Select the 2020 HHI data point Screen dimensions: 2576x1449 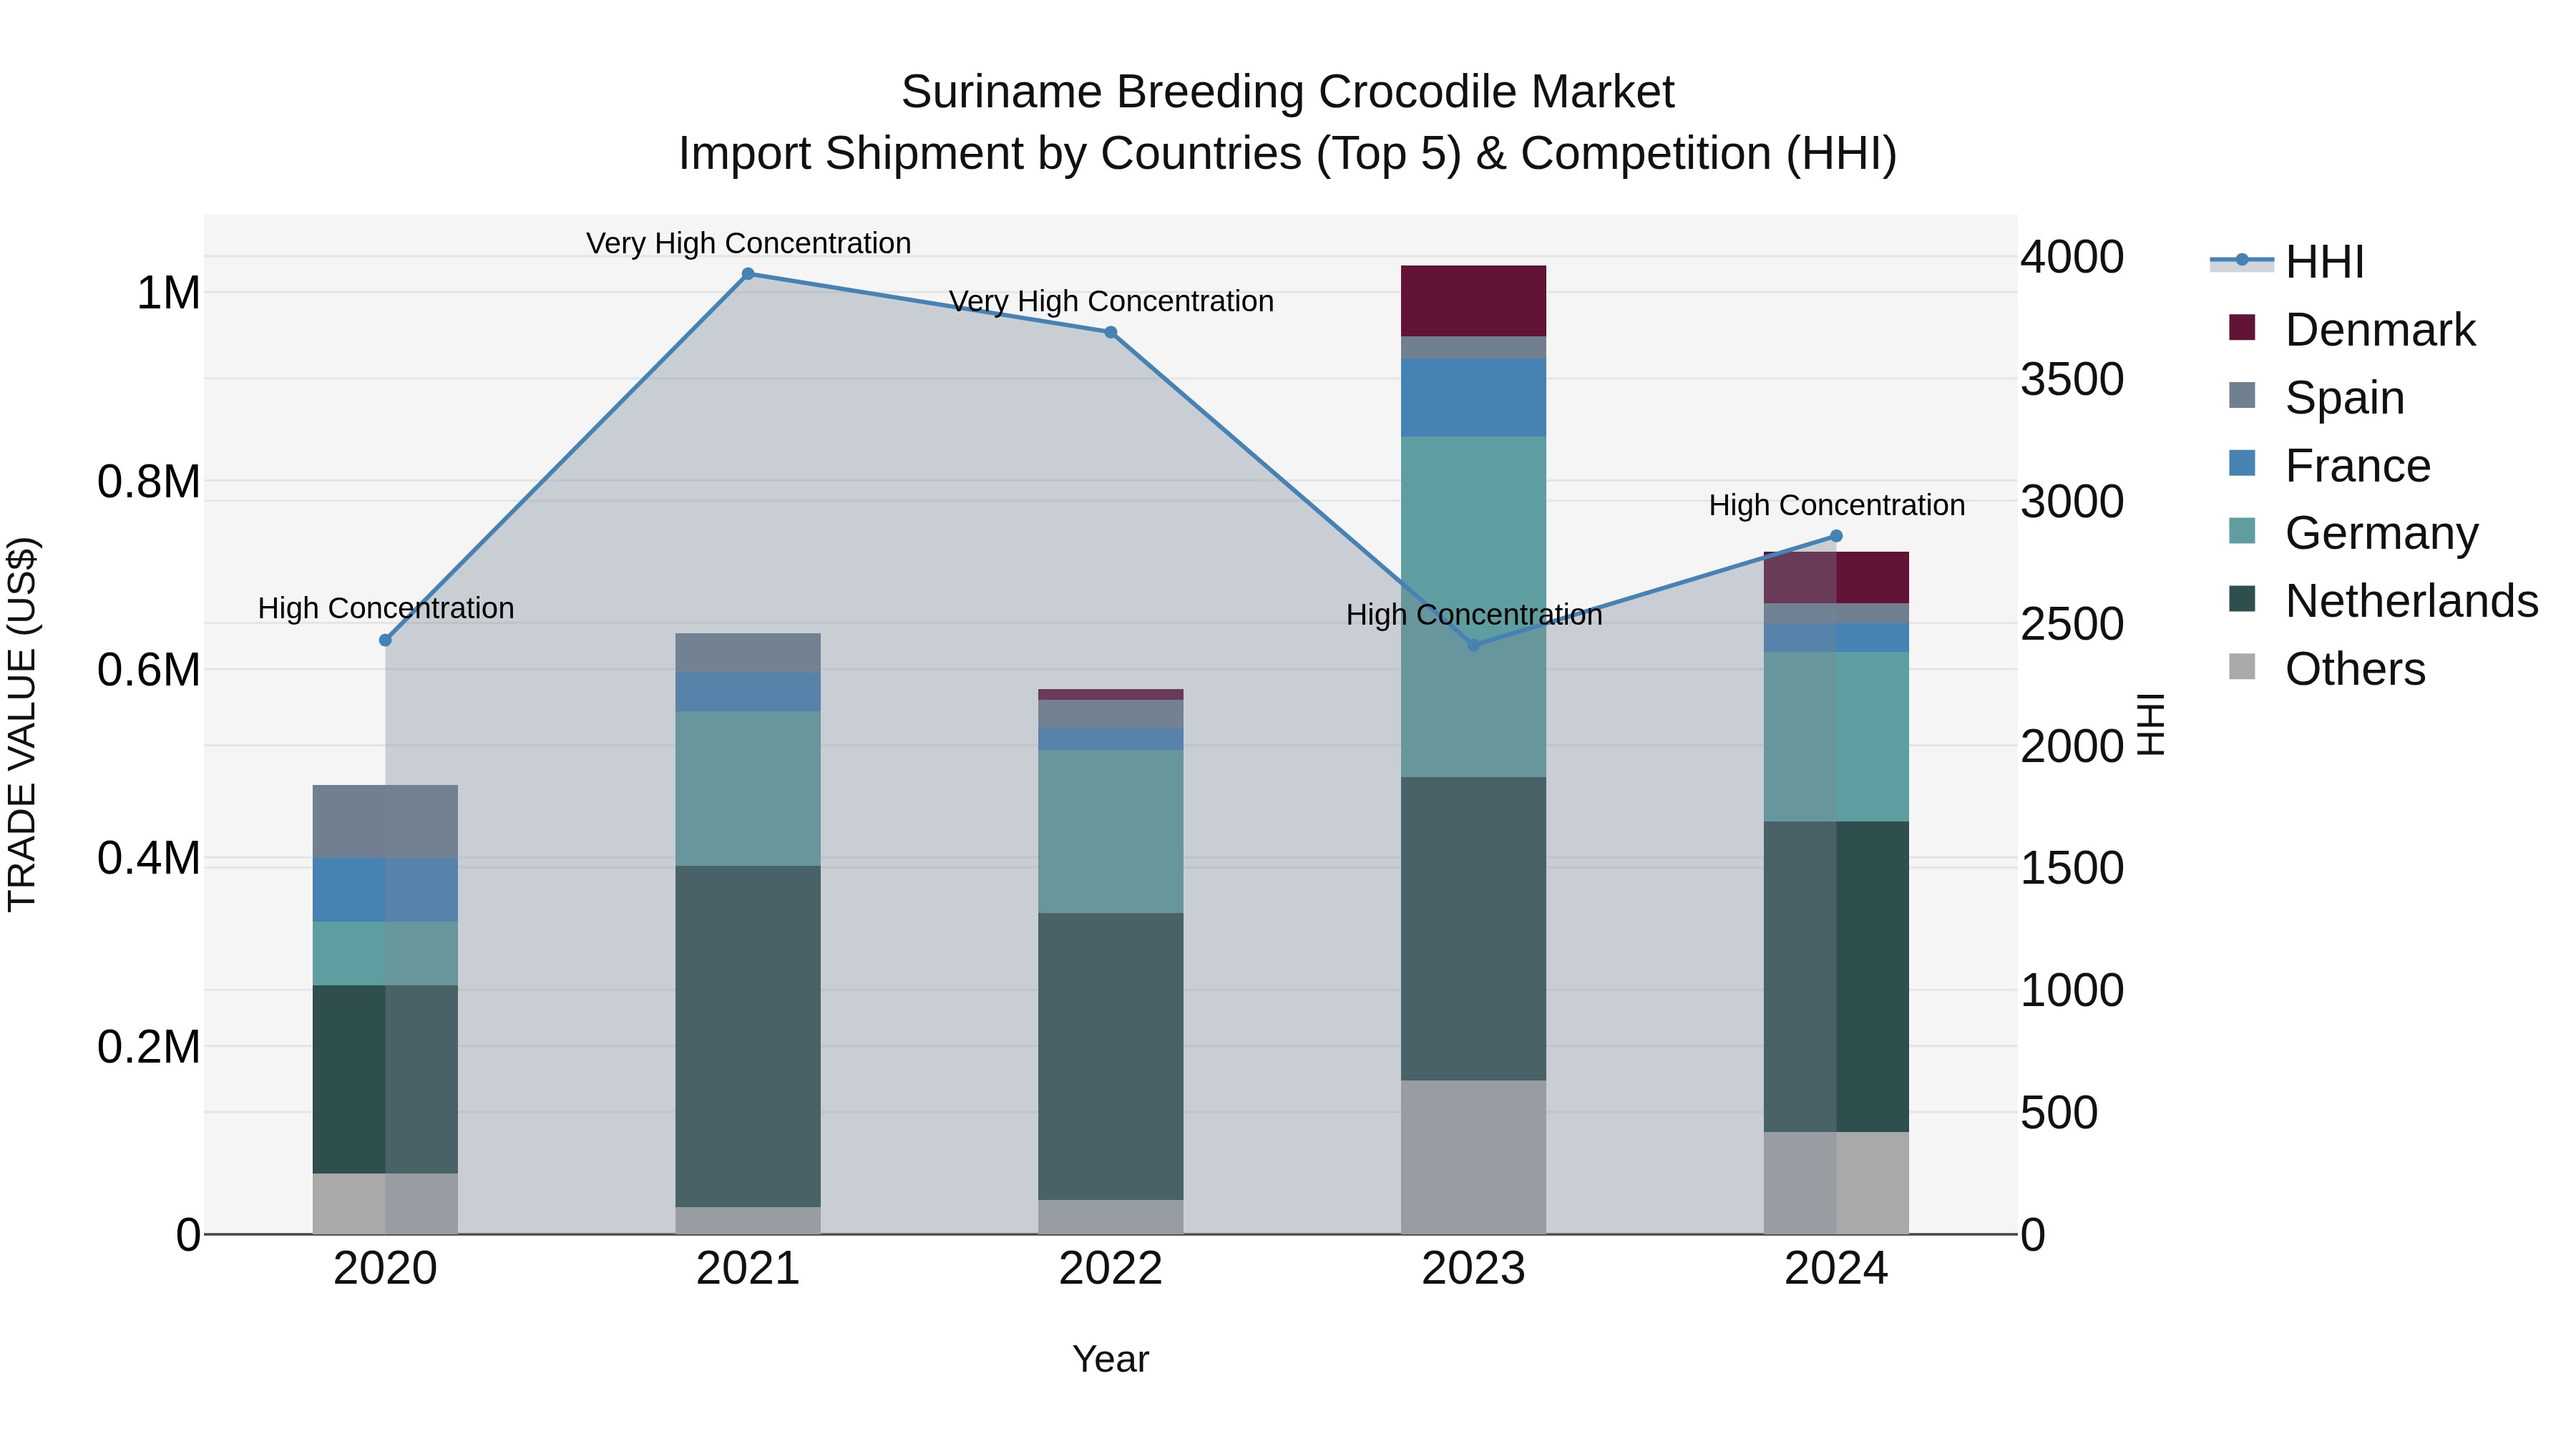click(x=386, y=640)
